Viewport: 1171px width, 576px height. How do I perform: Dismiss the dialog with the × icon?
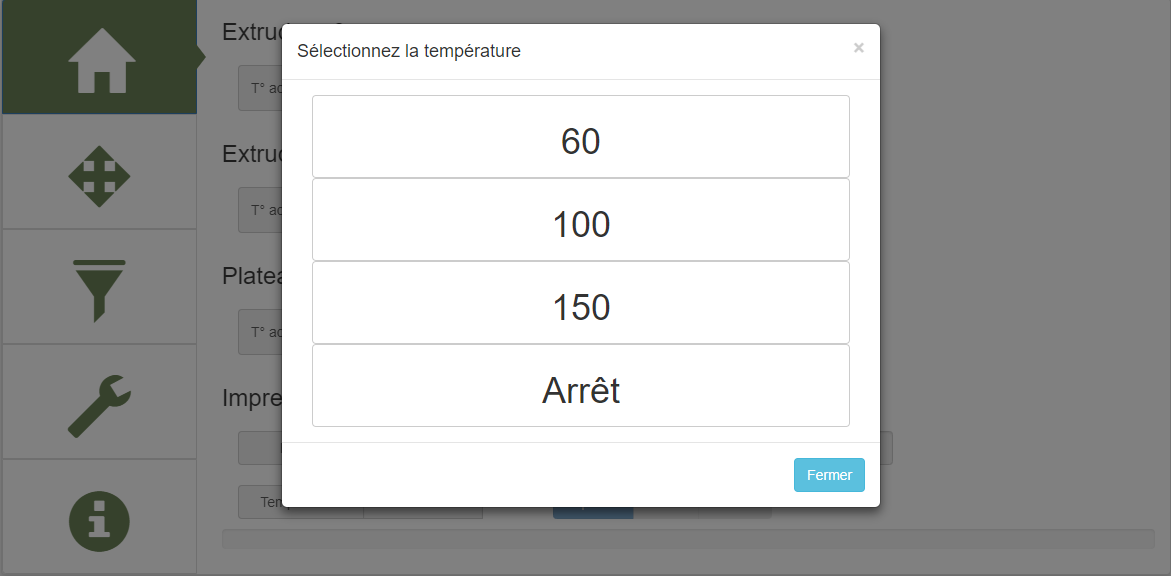[858, 48]
